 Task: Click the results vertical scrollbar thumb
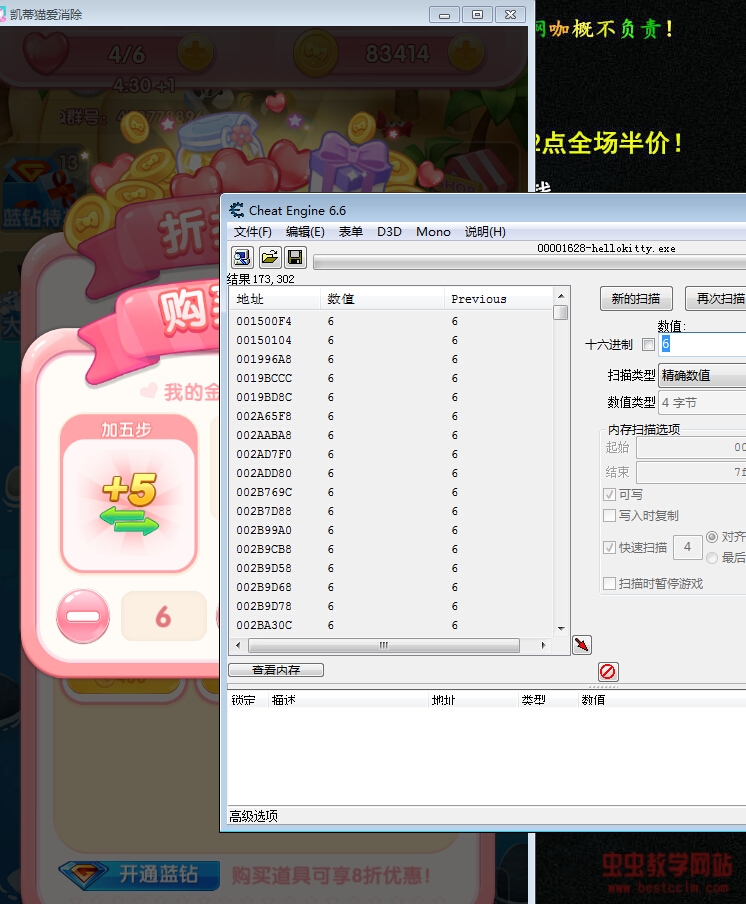click(560, 312)
